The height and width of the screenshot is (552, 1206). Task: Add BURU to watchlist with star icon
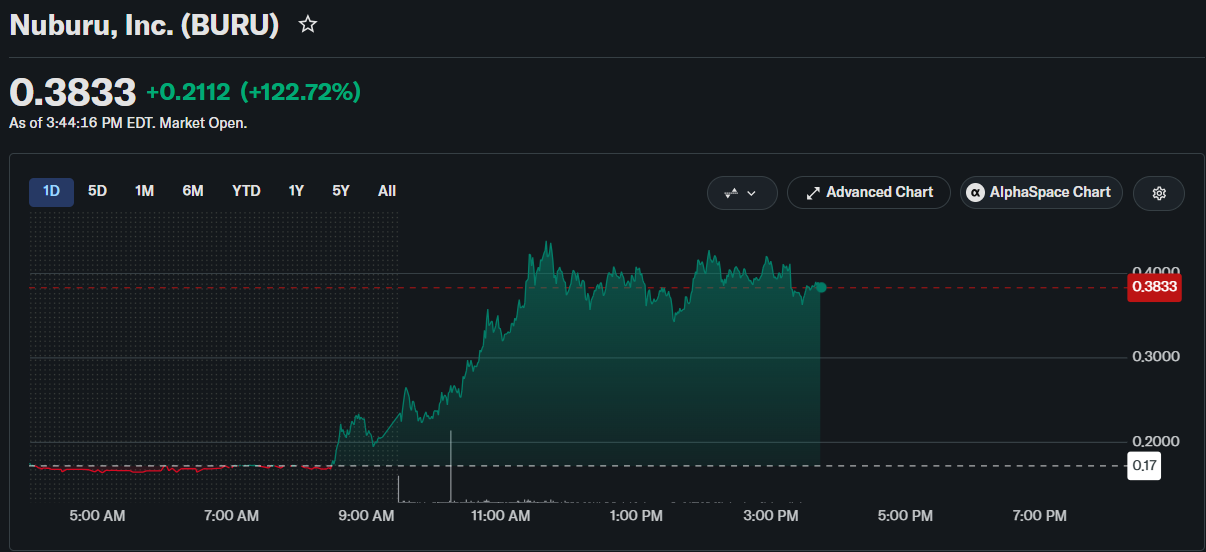[x=308, y=25]
